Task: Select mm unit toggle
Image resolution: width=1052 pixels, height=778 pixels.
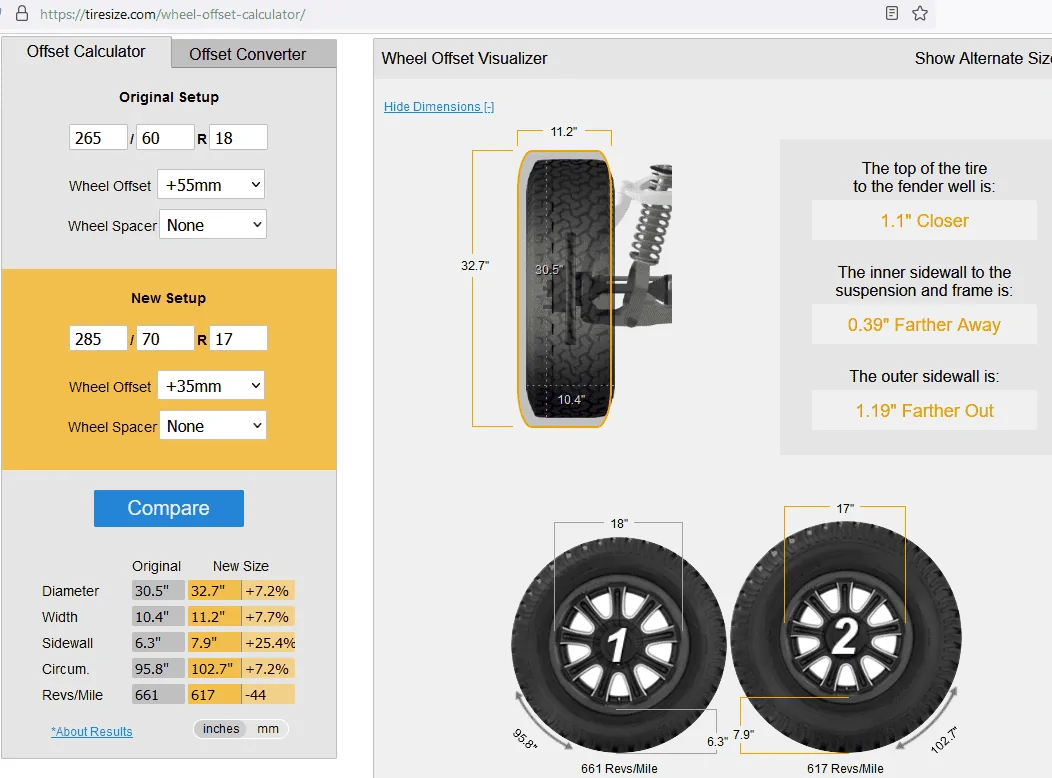Action: pos(268,728)
